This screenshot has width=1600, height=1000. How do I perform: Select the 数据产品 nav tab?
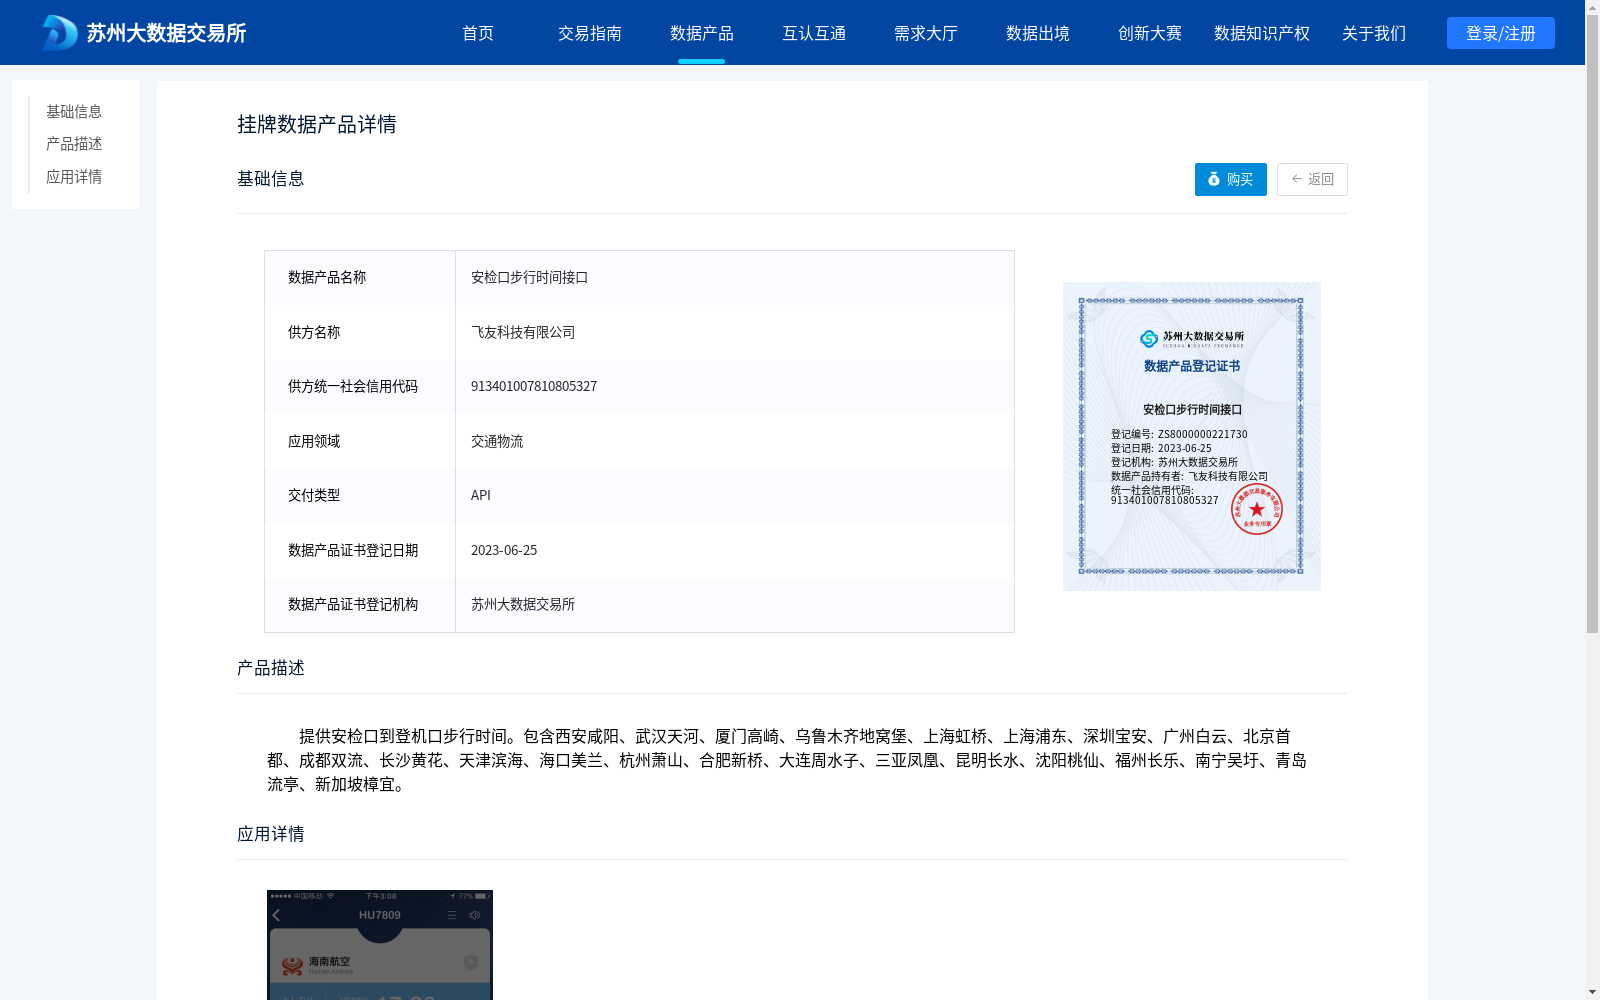click(702, 33)
